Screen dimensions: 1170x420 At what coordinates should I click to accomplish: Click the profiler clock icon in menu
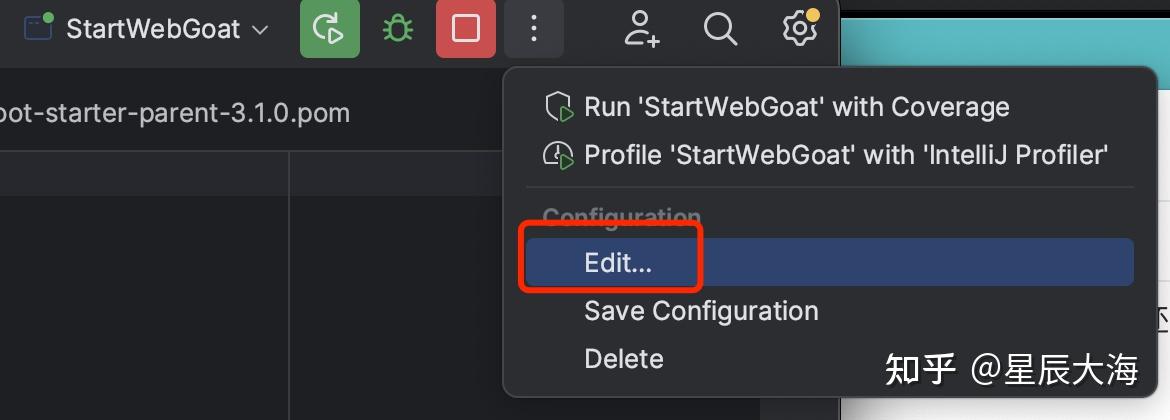pos(558,155)
